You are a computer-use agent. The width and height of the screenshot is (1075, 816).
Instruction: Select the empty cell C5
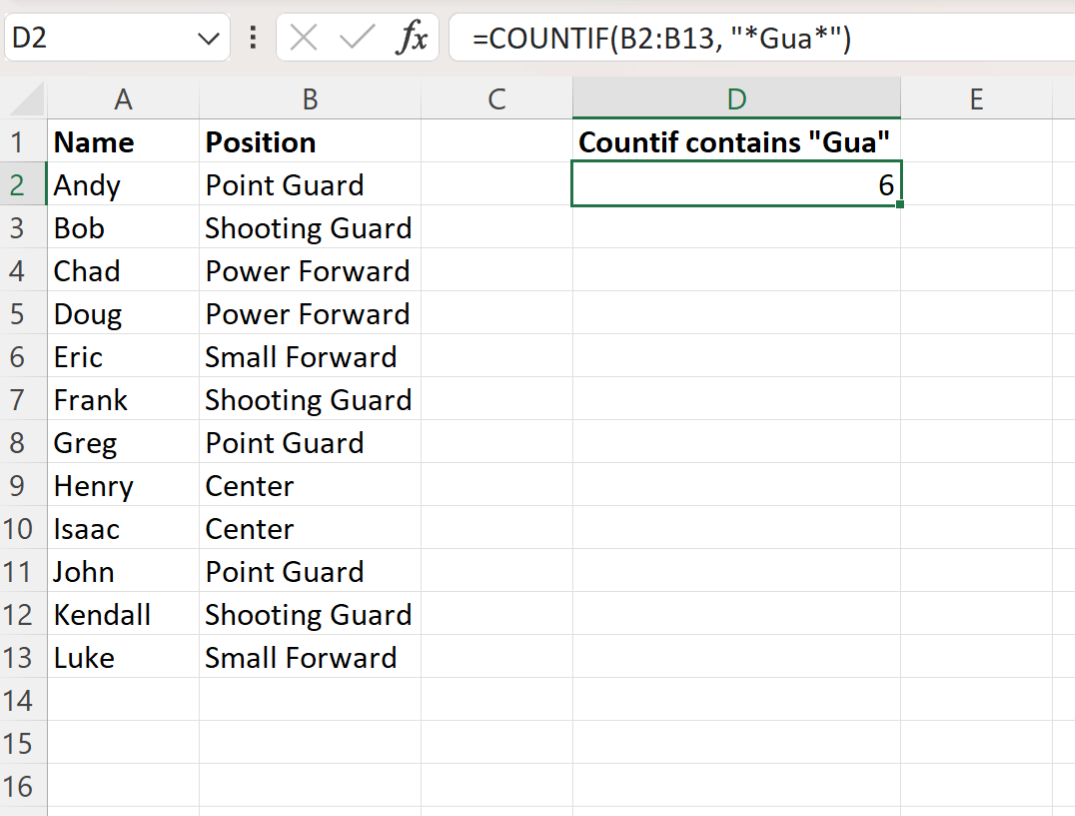[497, 313]
